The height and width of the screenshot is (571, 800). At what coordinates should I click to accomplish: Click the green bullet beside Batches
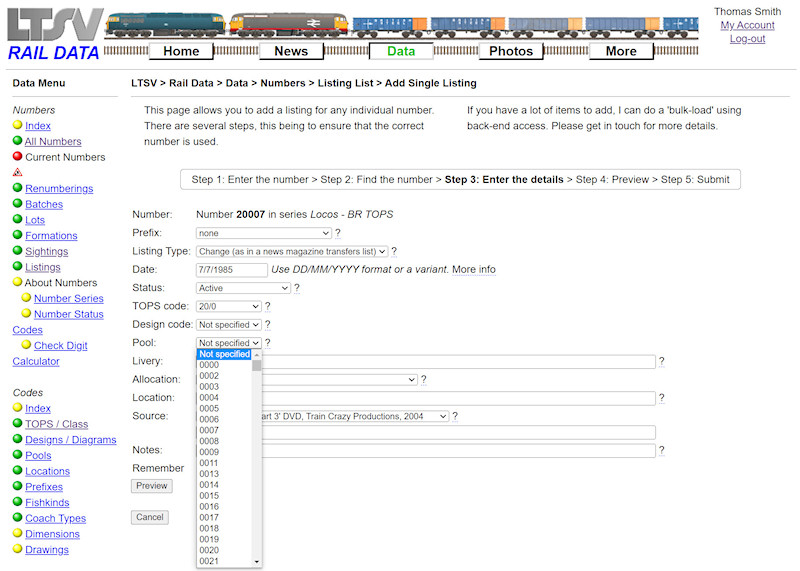coord(17,204)
